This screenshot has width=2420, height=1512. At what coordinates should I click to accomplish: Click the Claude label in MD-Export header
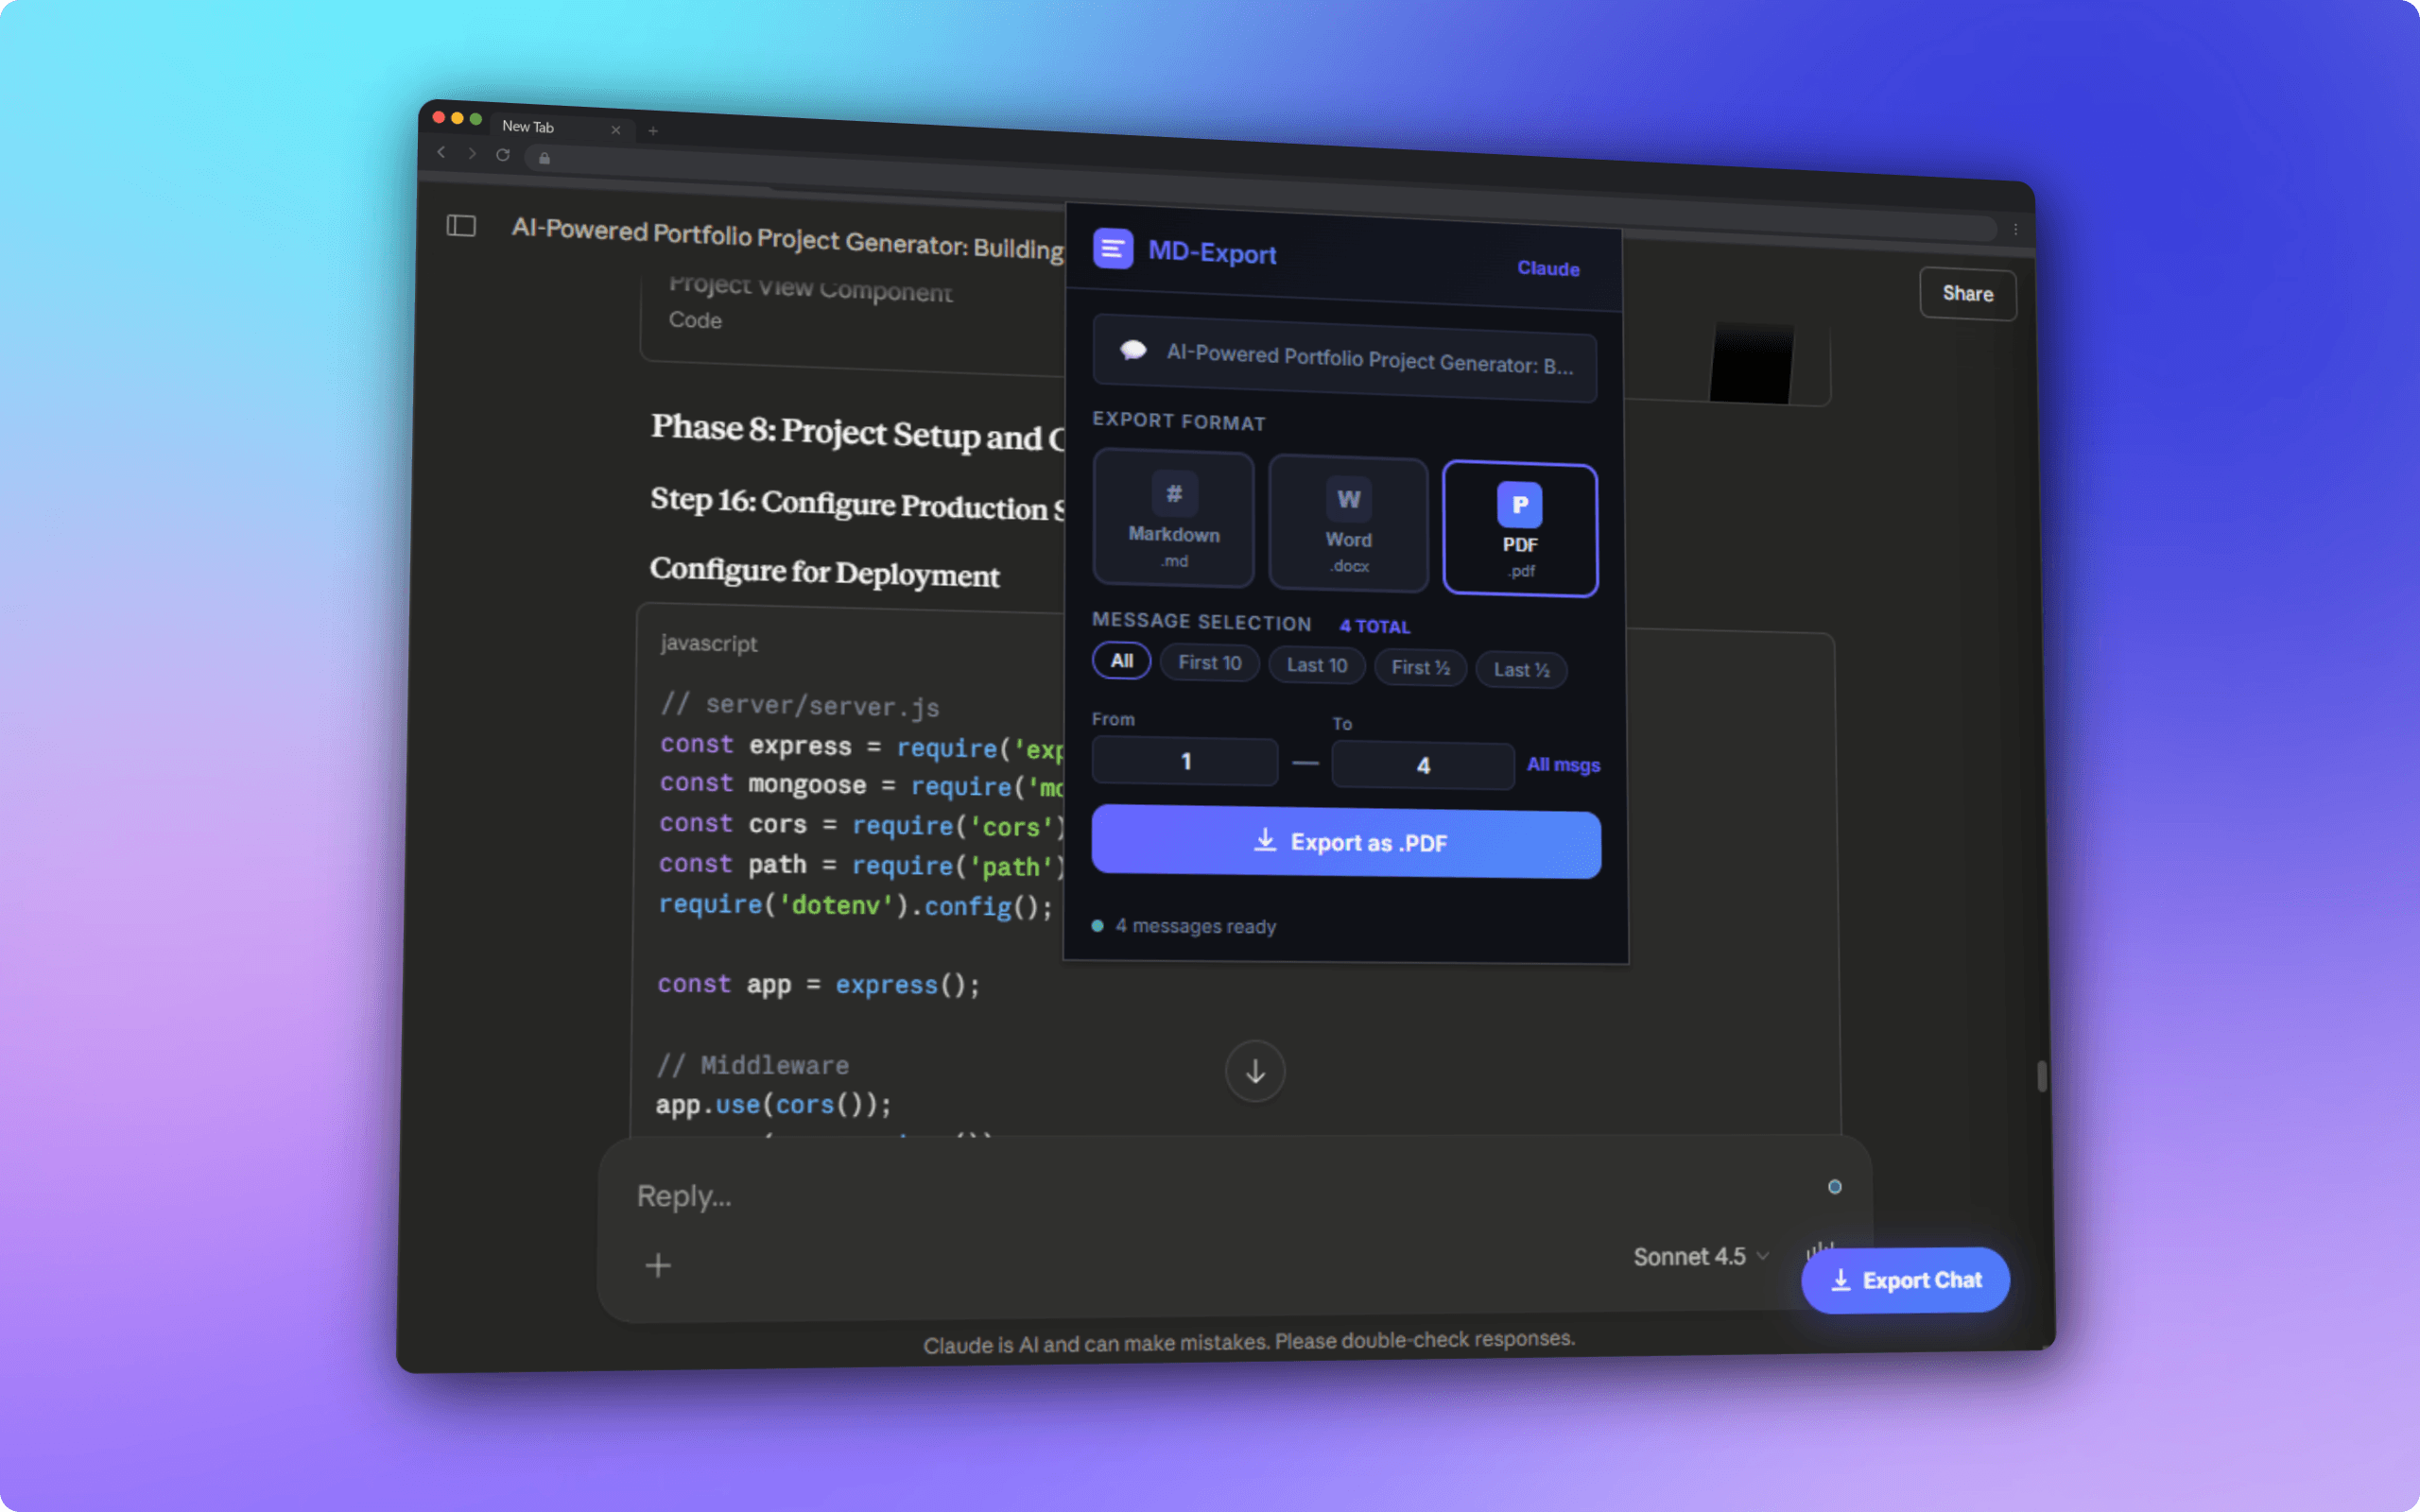(1548, 268)
